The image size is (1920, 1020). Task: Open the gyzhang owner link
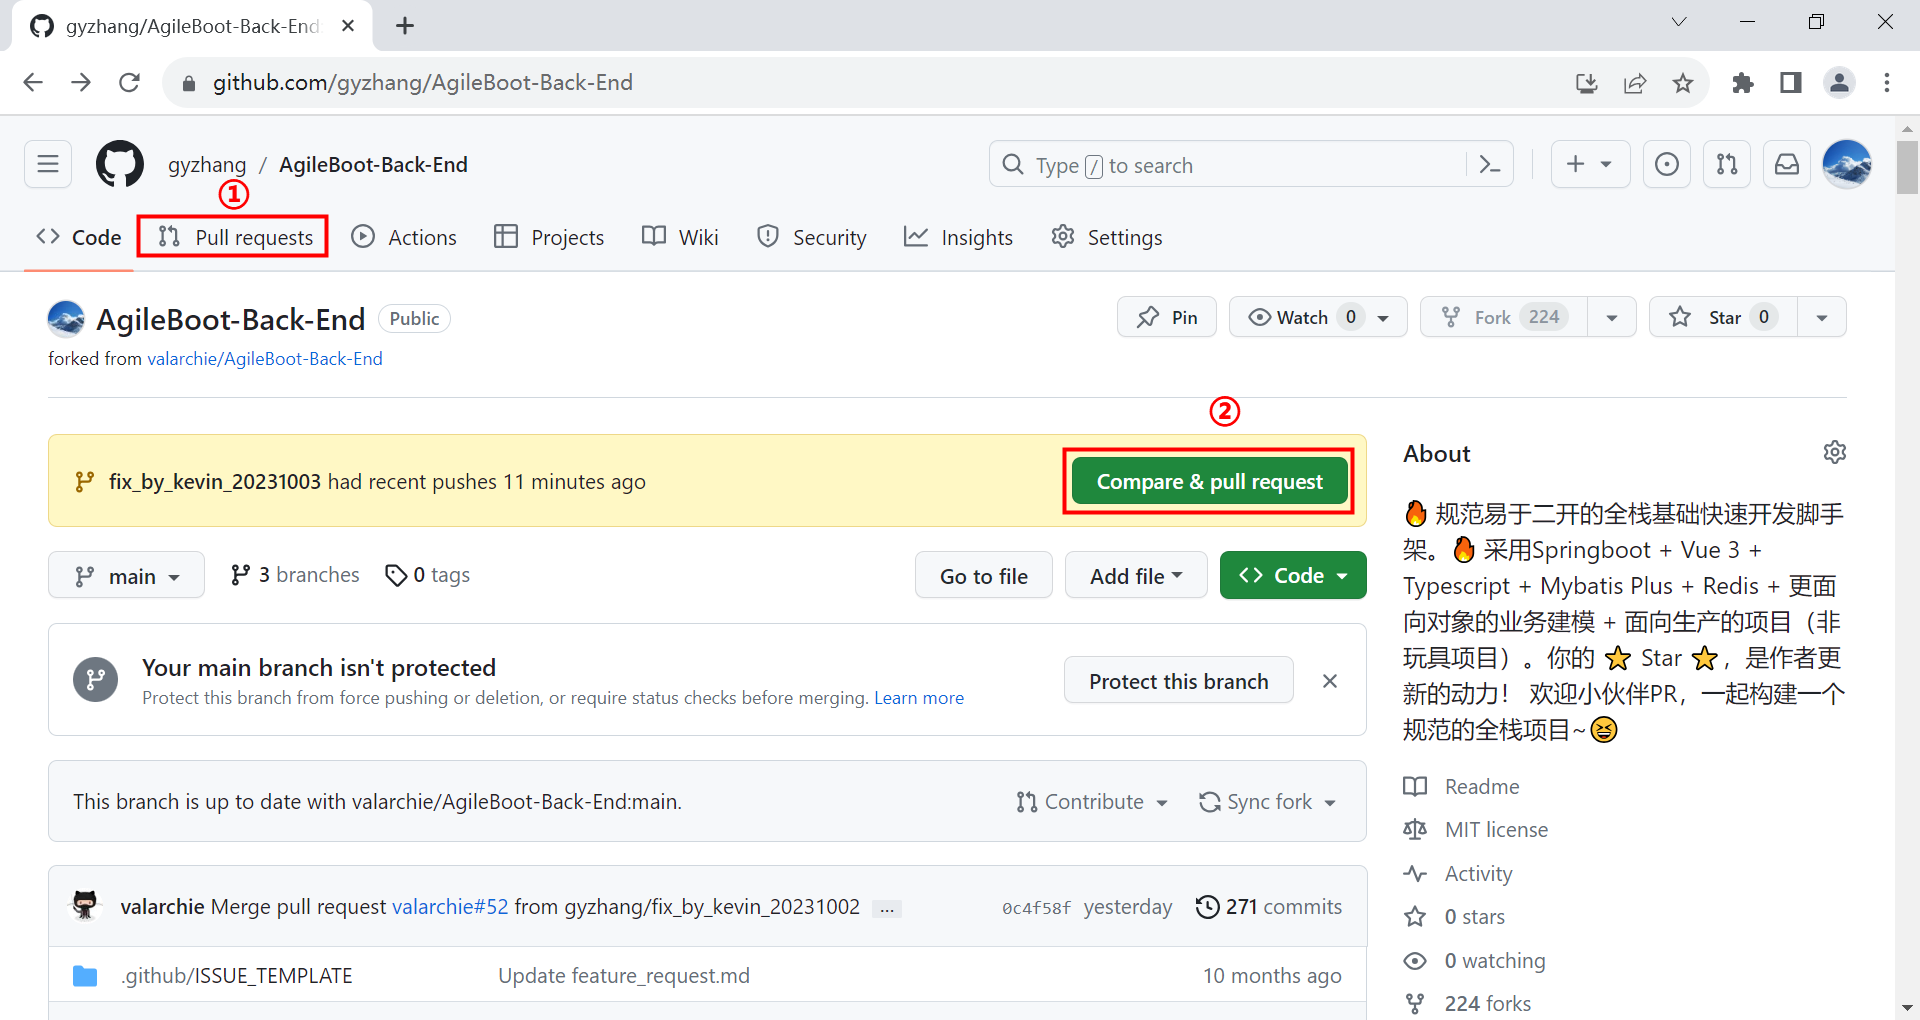207,164
